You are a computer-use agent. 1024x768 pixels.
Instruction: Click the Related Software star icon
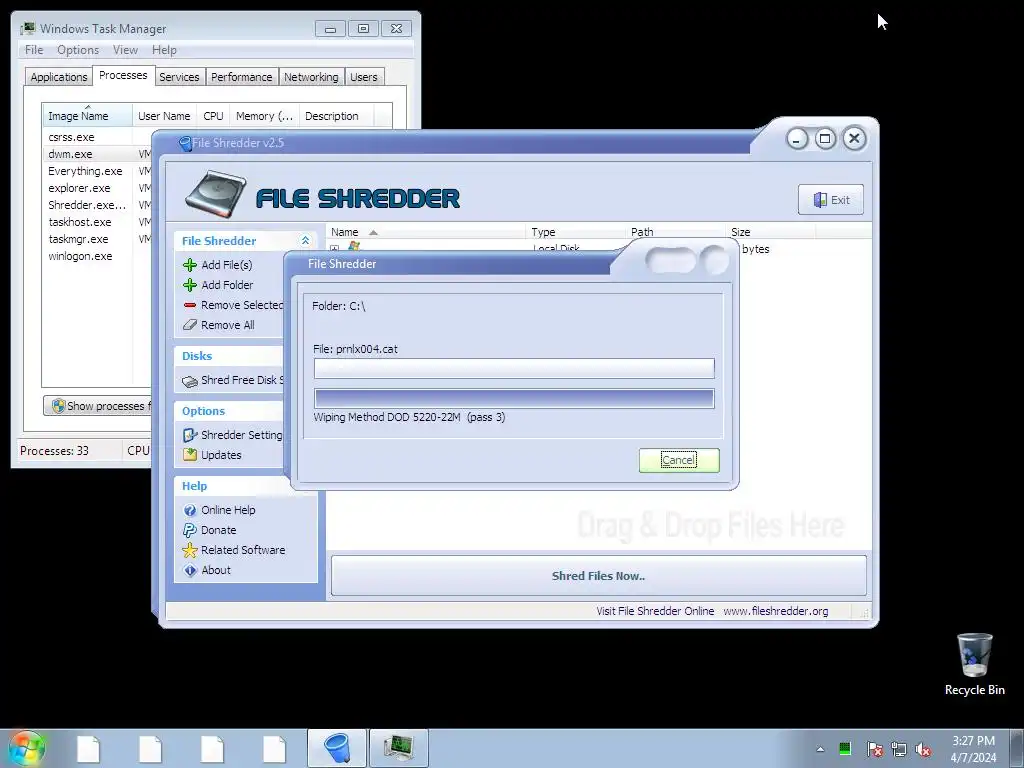click(190, 550)
